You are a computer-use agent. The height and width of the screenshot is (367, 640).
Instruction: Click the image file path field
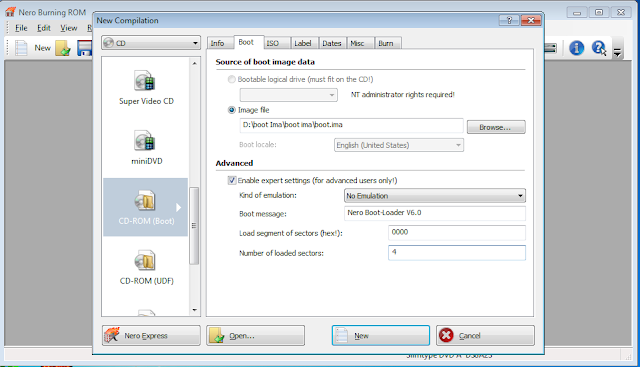[351, 125]
